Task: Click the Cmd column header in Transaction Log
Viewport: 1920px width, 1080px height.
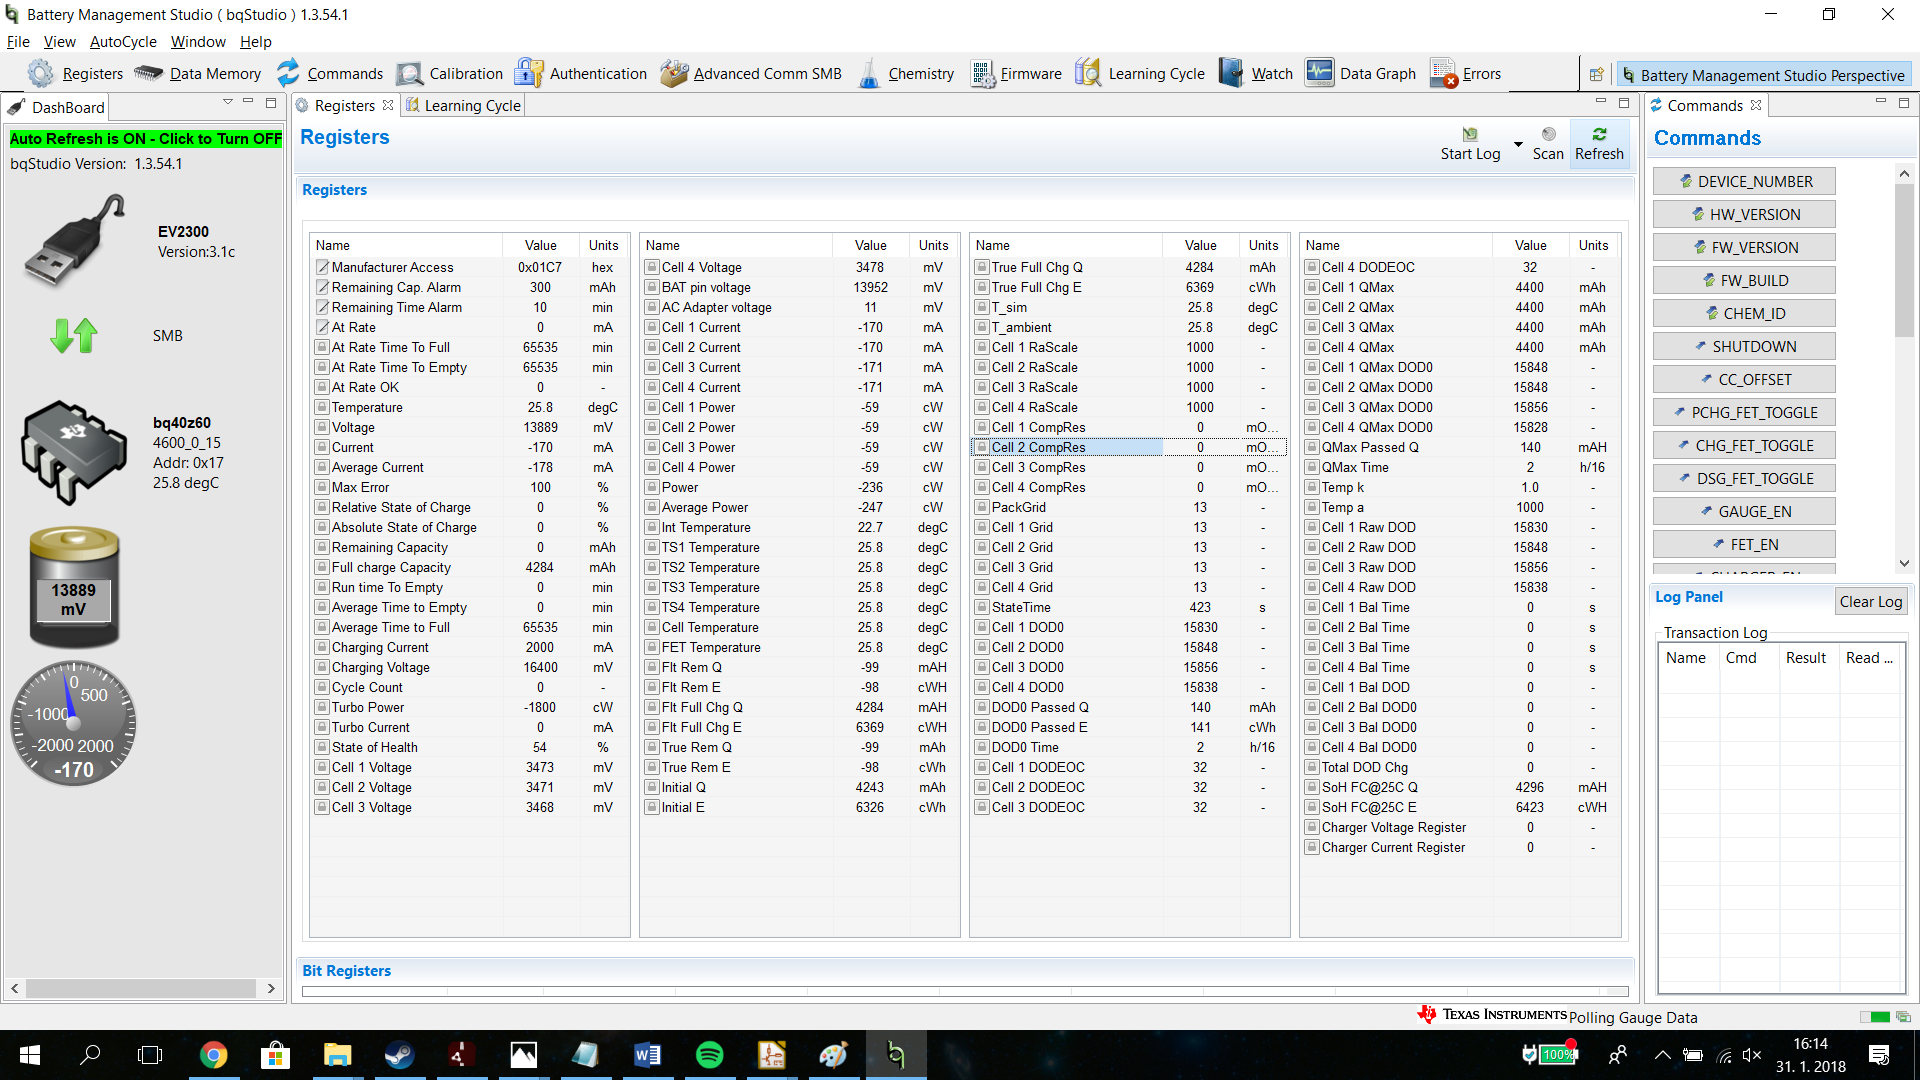Action: (x=1741, y=657)
